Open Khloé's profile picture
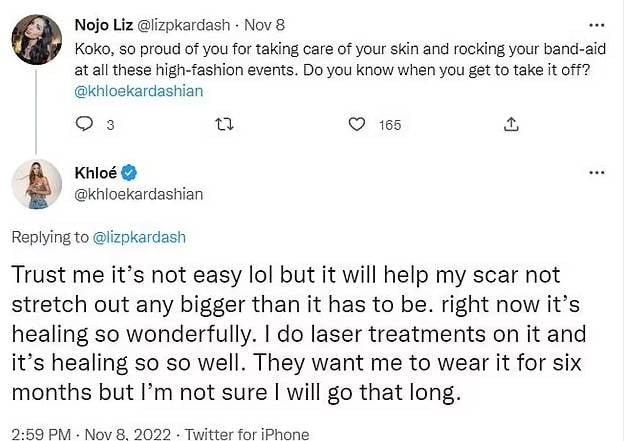The image size is (624, 441). [37, 184]
